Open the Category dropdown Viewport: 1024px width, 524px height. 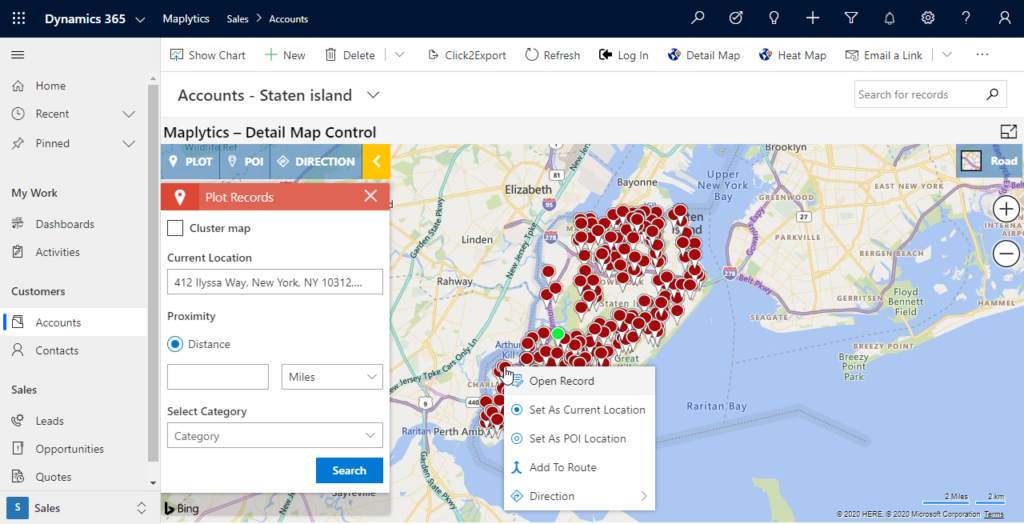tap(275, 436)
